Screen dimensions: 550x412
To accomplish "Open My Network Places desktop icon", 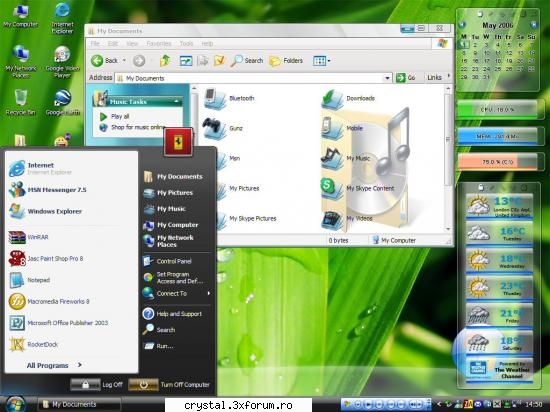I will [20, 61].
